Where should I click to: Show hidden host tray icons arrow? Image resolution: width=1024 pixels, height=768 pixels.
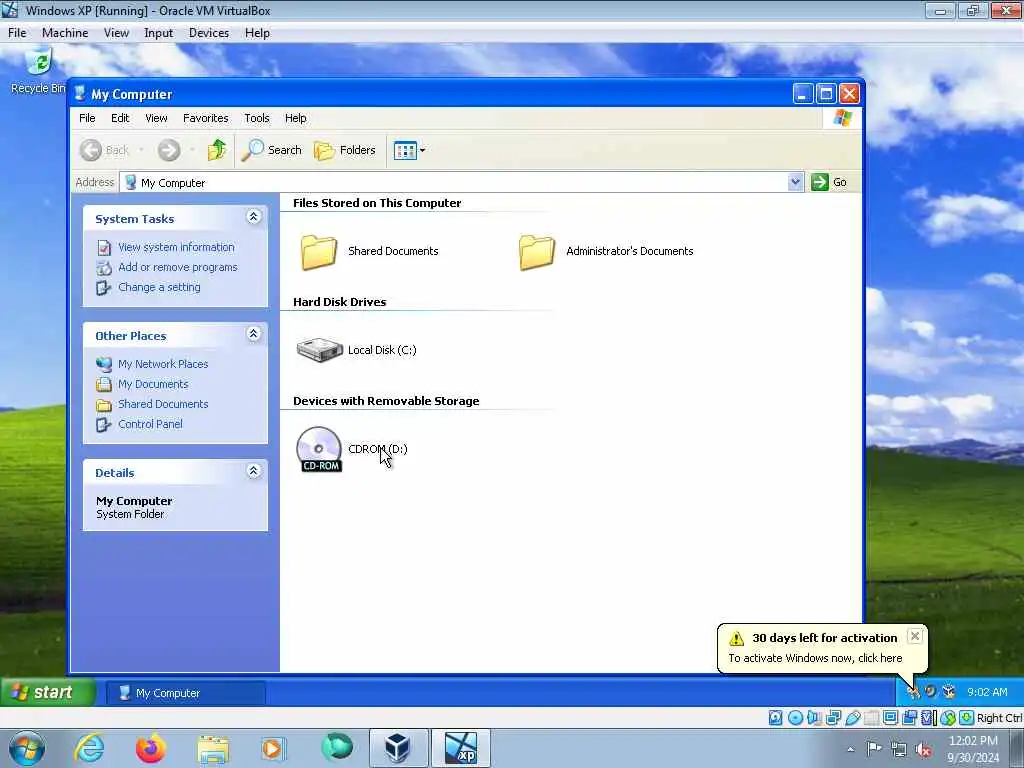[x=850, y=749]
